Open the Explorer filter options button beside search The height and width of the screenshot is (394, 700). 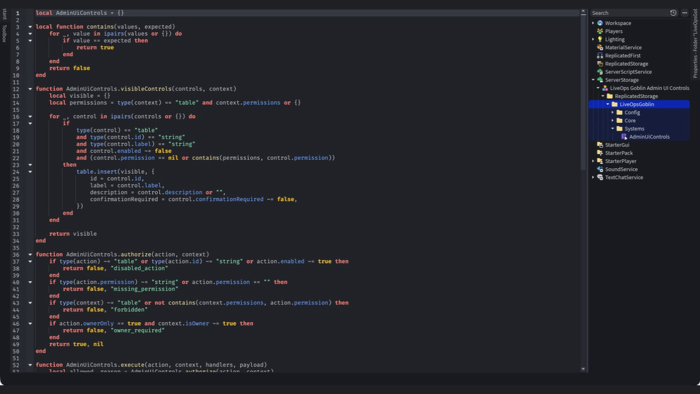684,13
